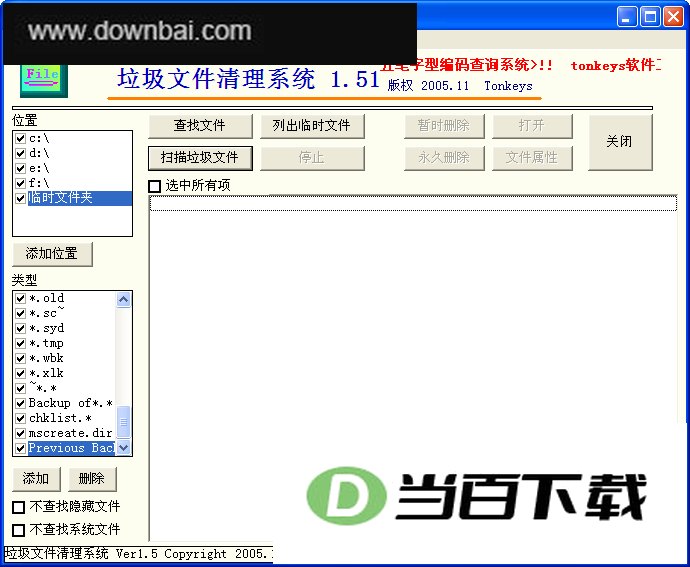The width and height of the screenshot is (690, 567).
Task: Click the type list scrollbar thumb
Action: tap(124, 421)
